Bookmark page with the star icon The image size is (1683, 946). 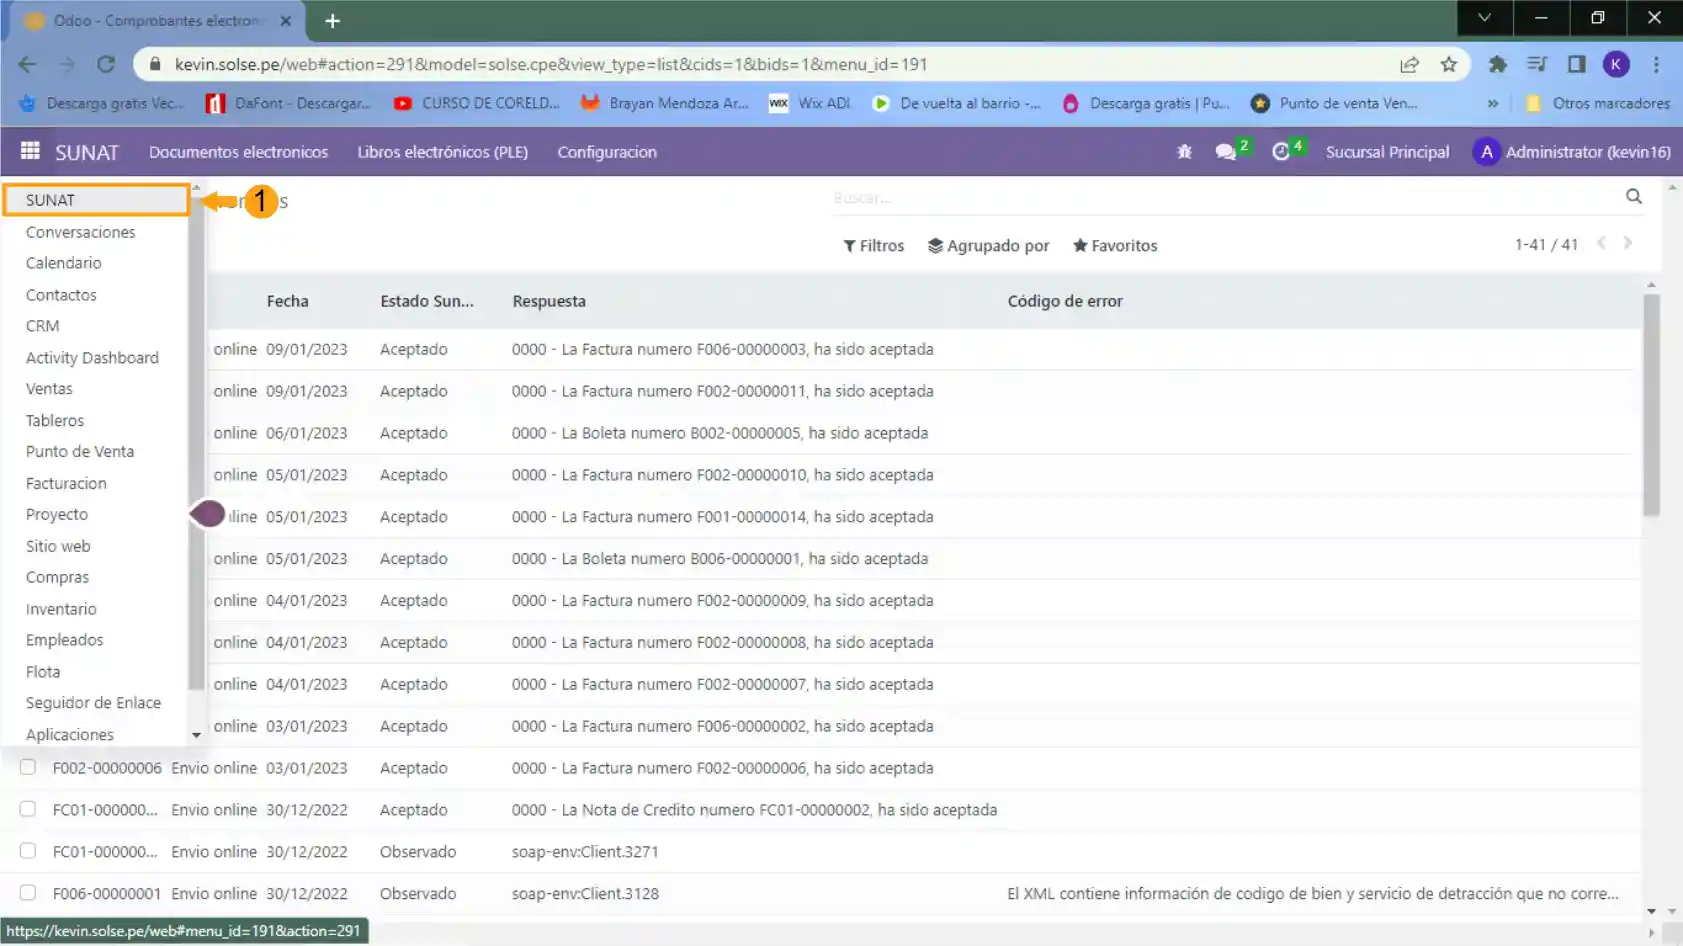(x=1448, y=65)
